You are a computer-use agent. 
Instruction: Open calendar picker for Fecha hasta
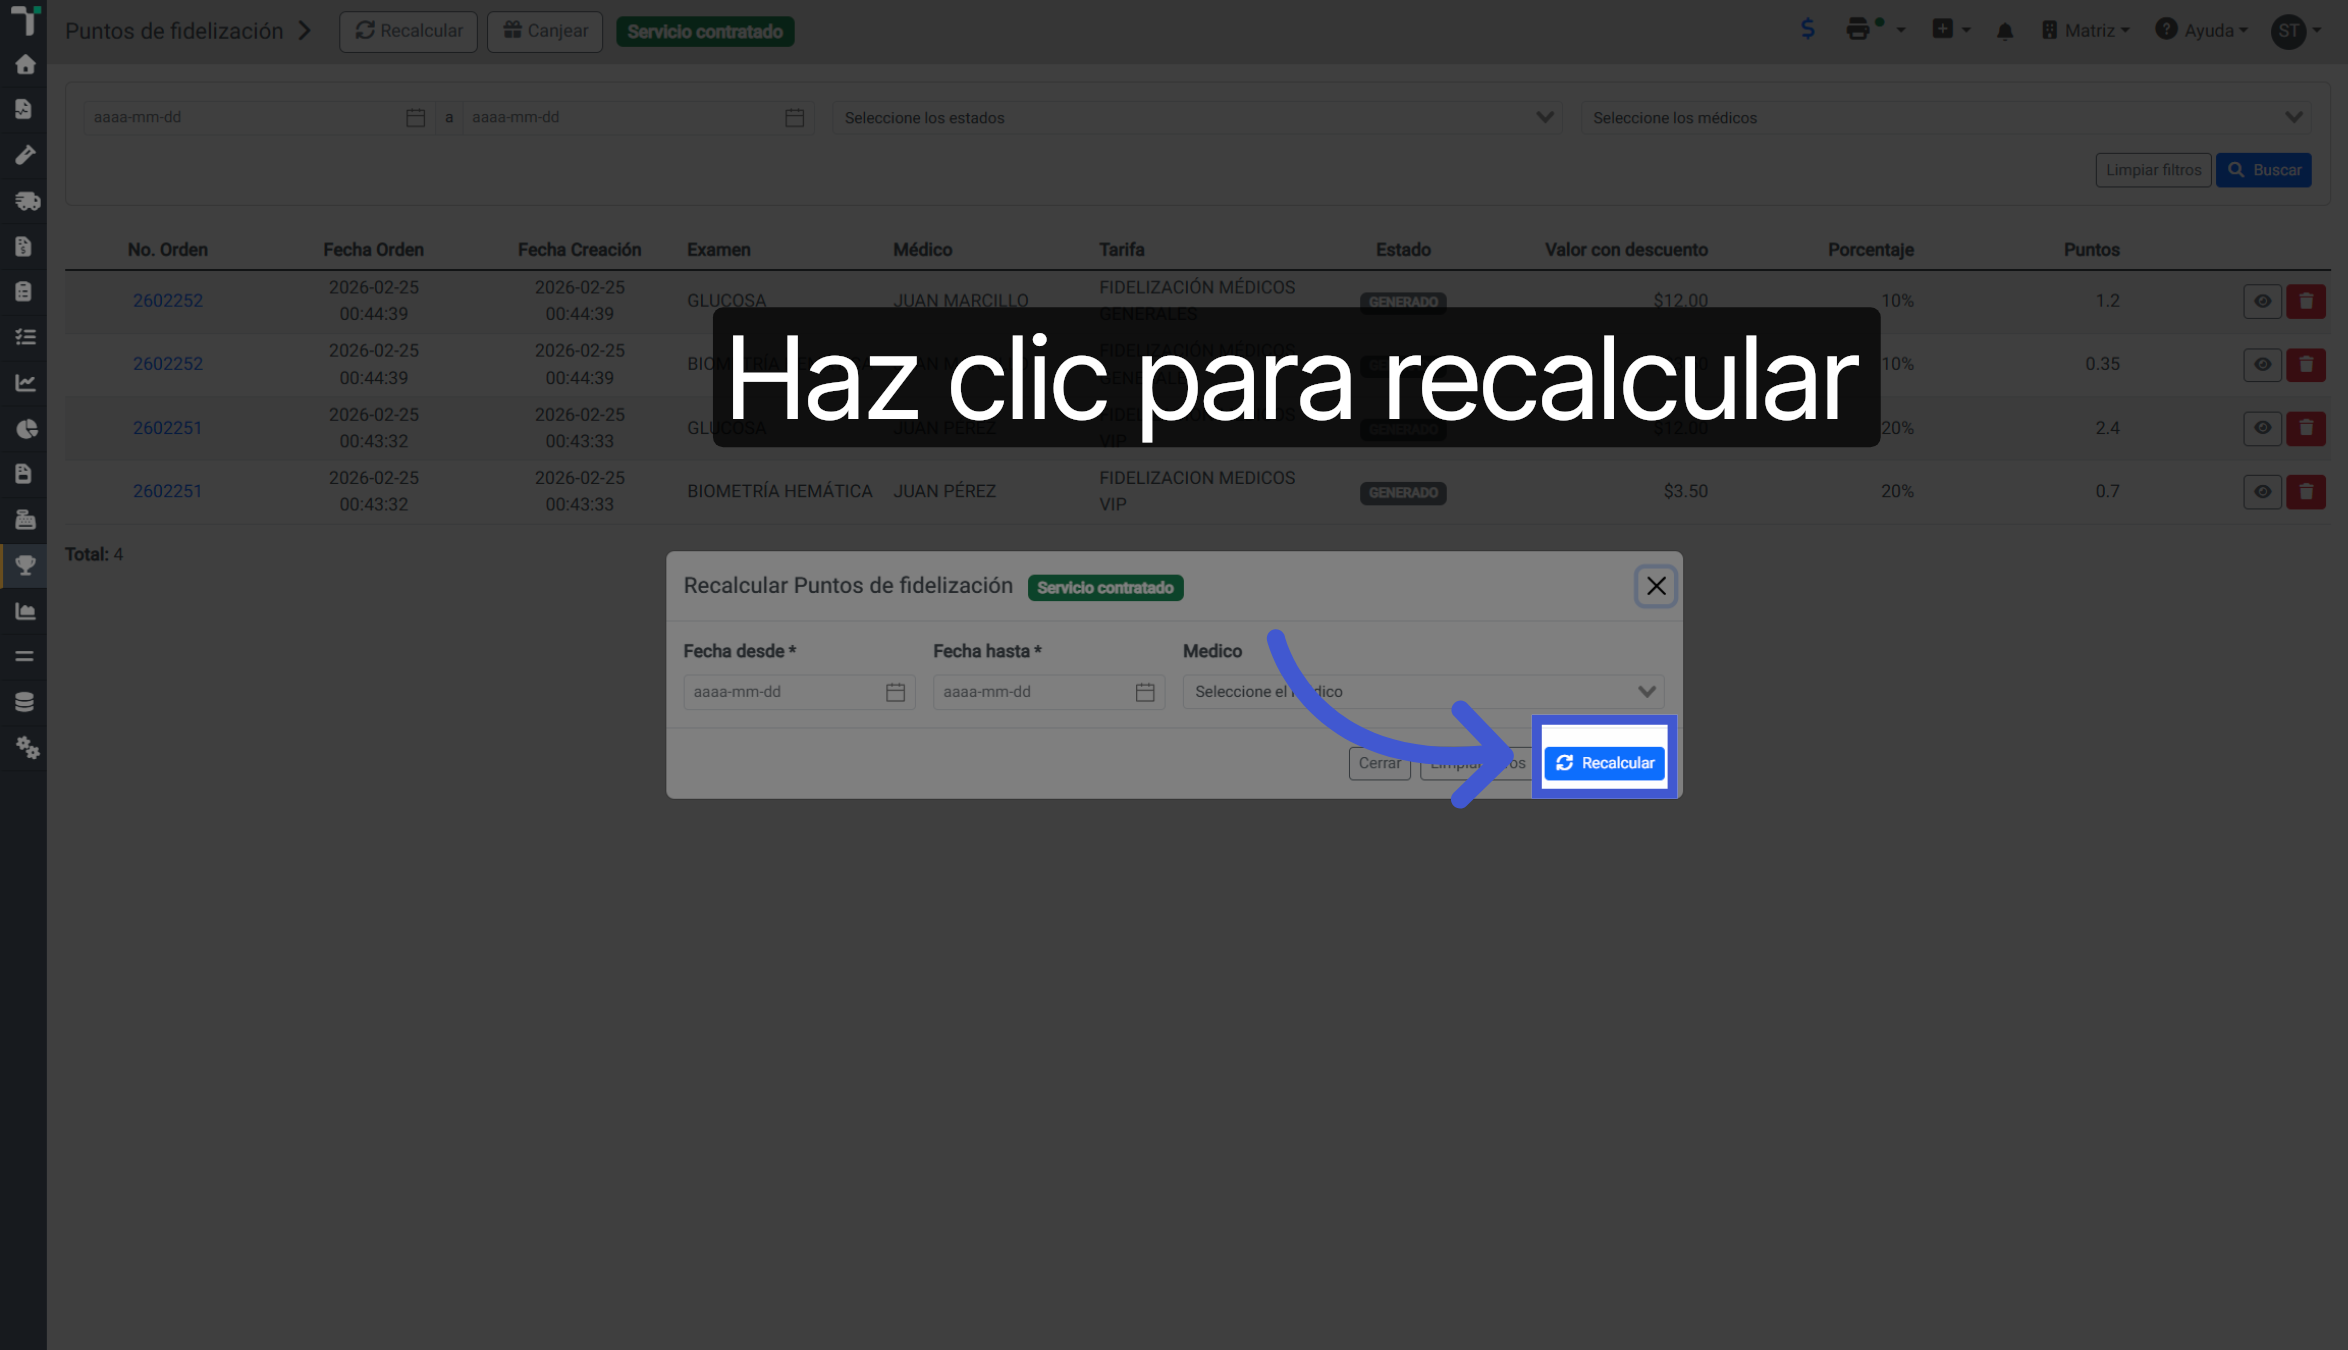pyautogui.click(x=1145, y=692)
